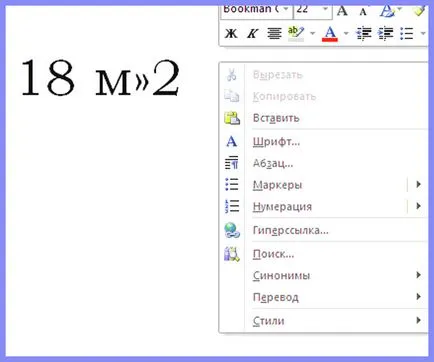Click the document text "18 м»2"
The width and height of the screenshot is (434, 362).
pyautogui.click(x=100, y=78)
